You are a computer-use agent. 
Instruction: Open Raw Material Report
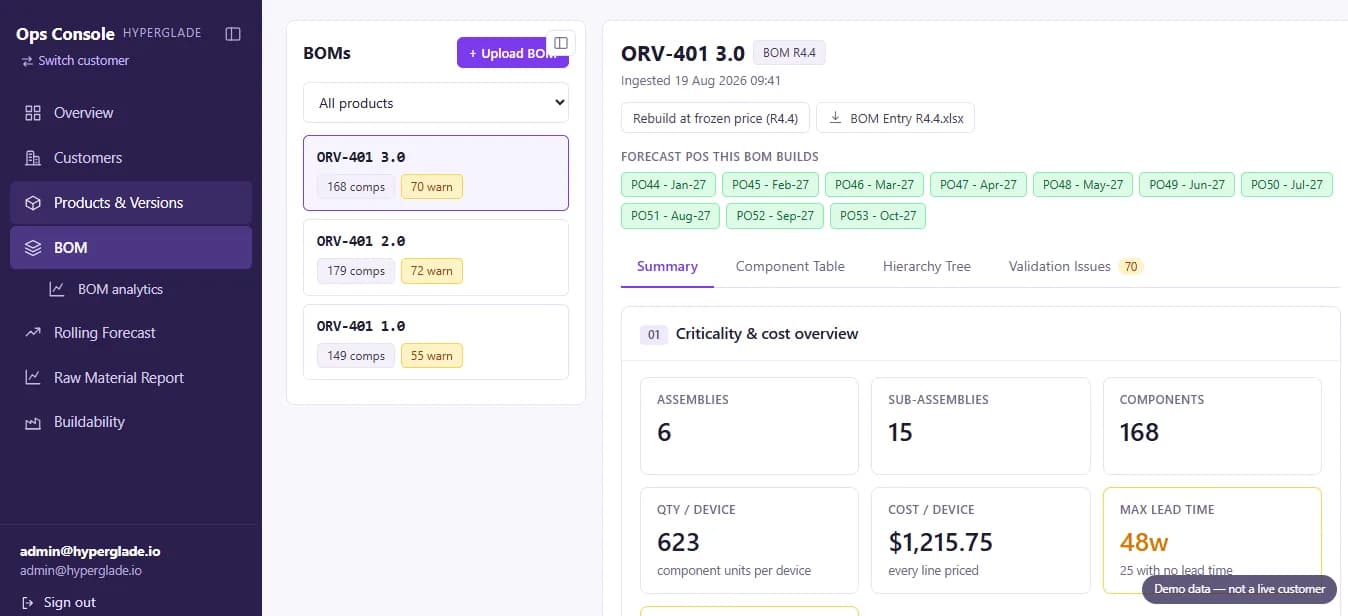click(131, 378)
